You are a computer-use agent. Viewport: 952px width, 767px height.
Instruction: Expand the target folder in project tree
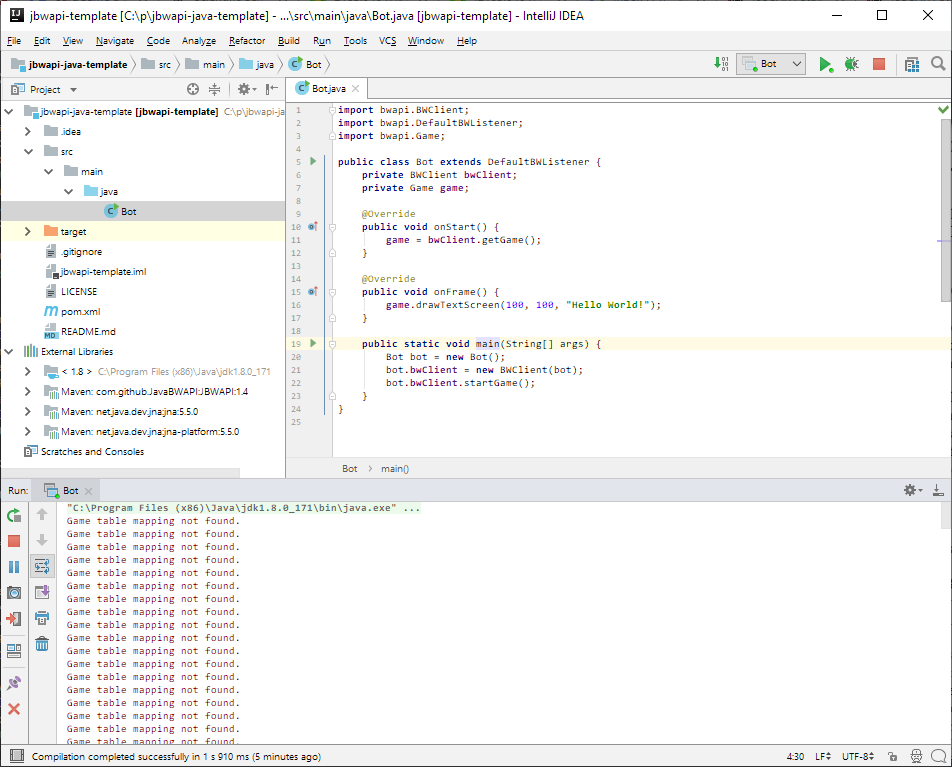(x=28, y=231)
